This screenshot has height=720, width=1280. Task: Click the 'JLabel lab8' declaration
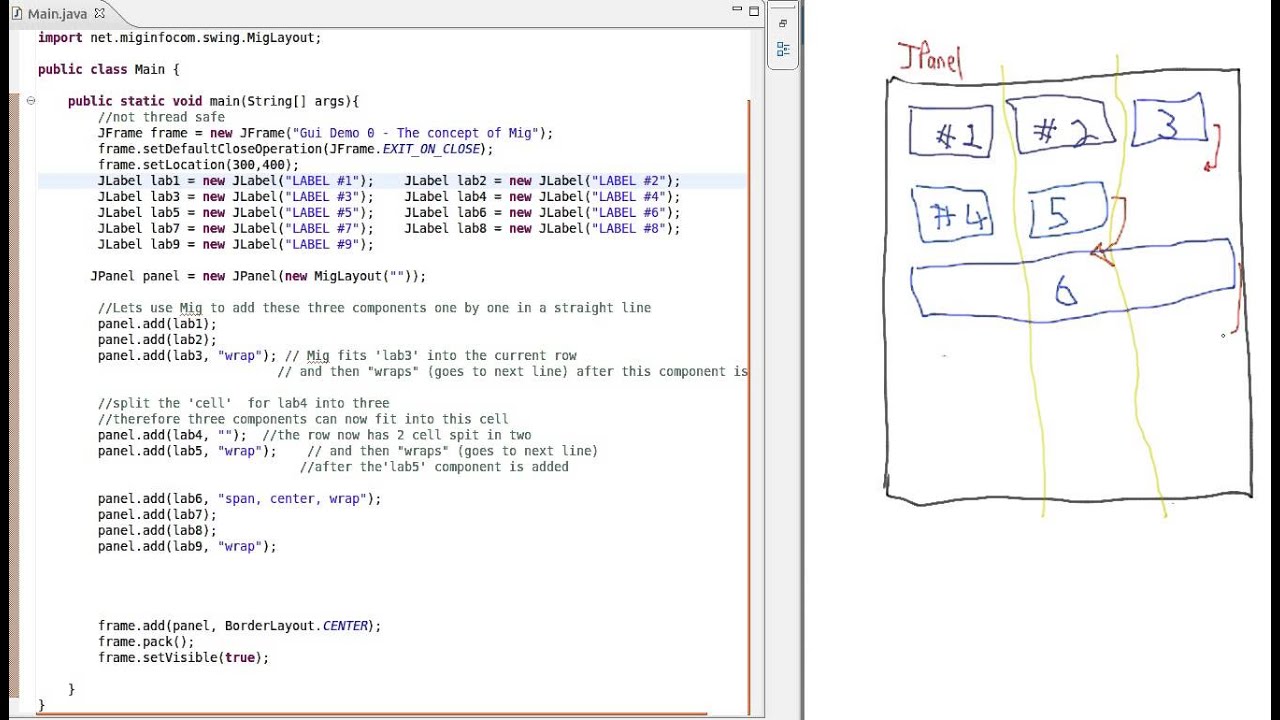[542, 229]
